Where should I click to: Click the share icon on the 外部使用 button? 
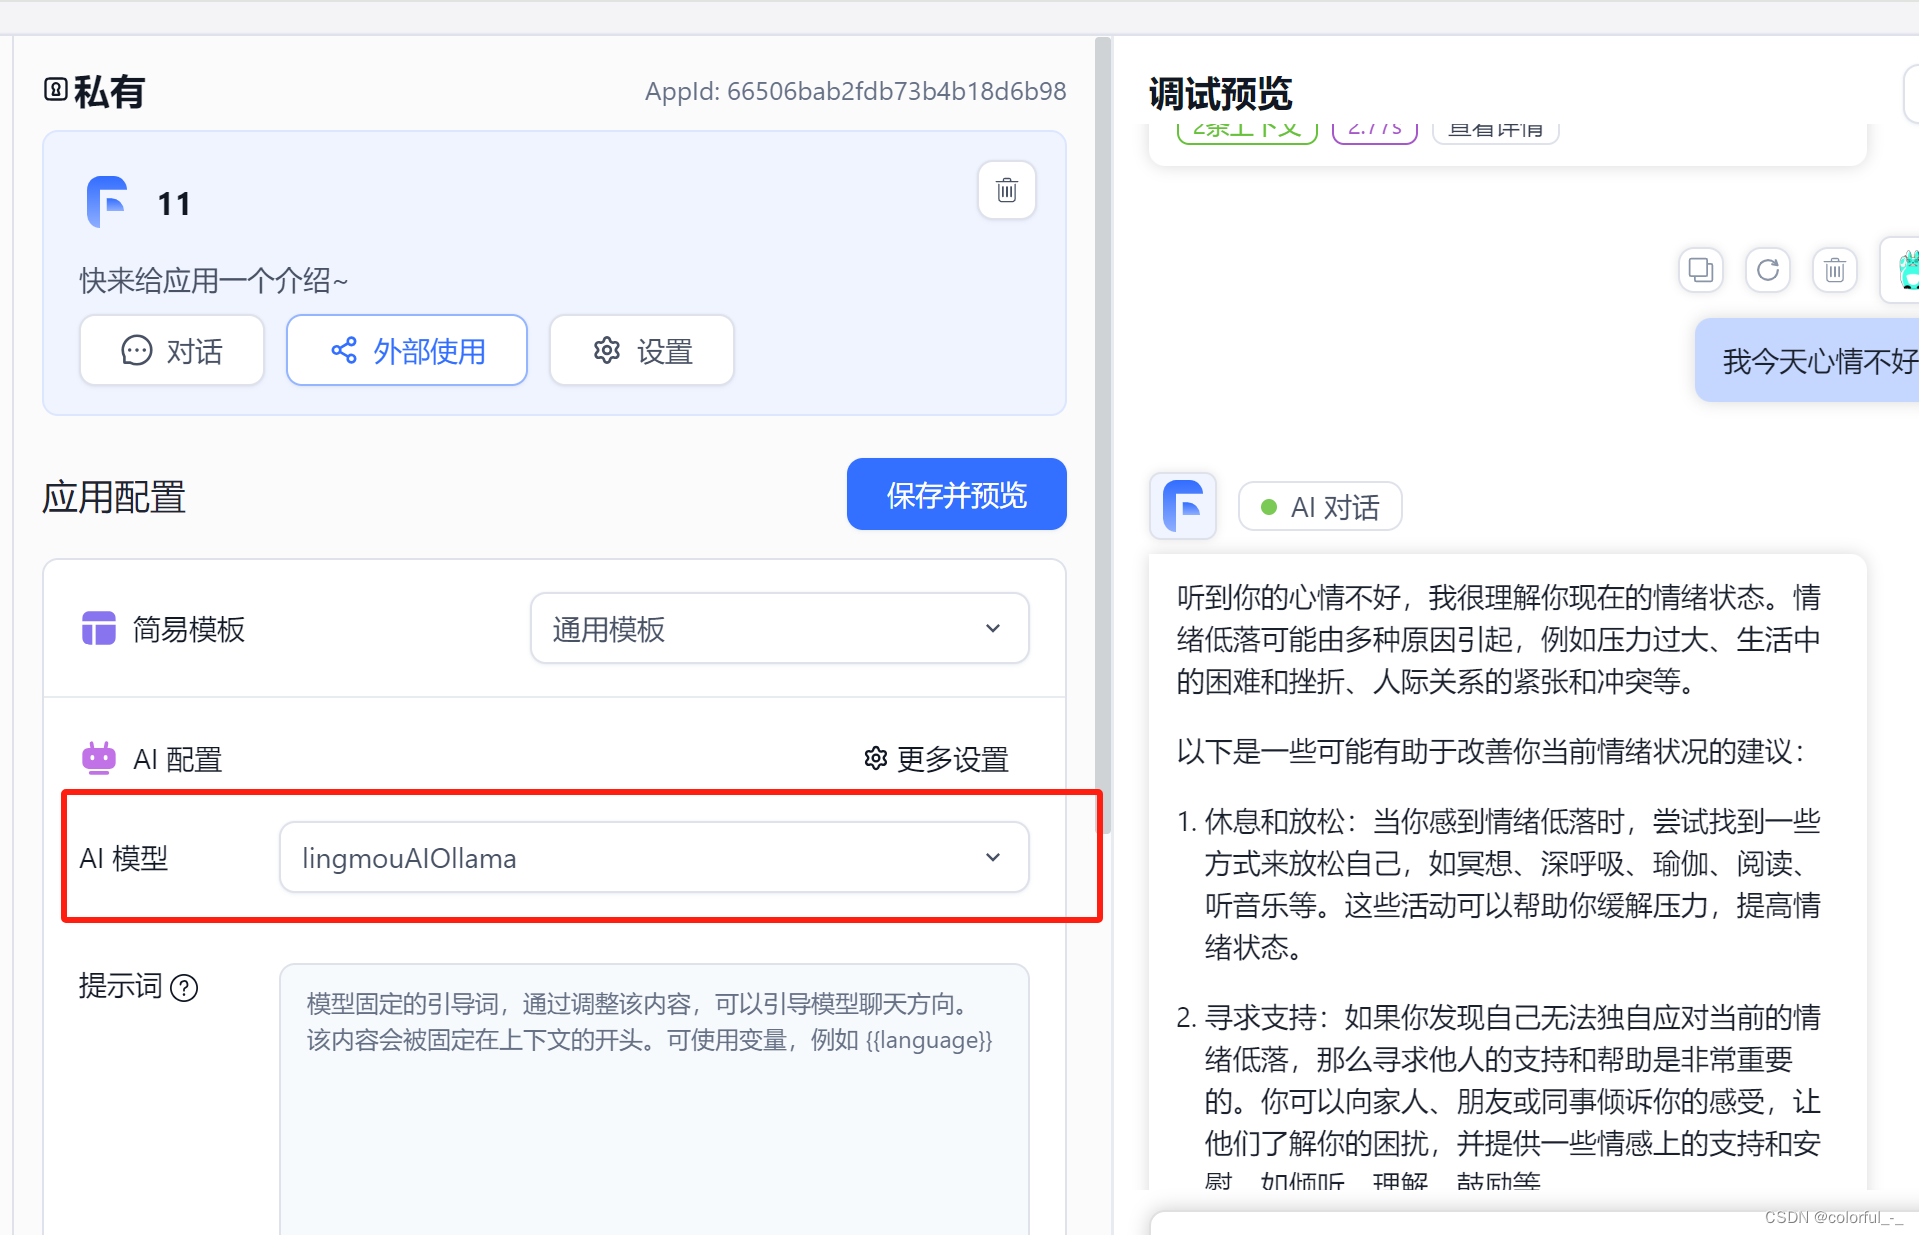pos(343,350)
